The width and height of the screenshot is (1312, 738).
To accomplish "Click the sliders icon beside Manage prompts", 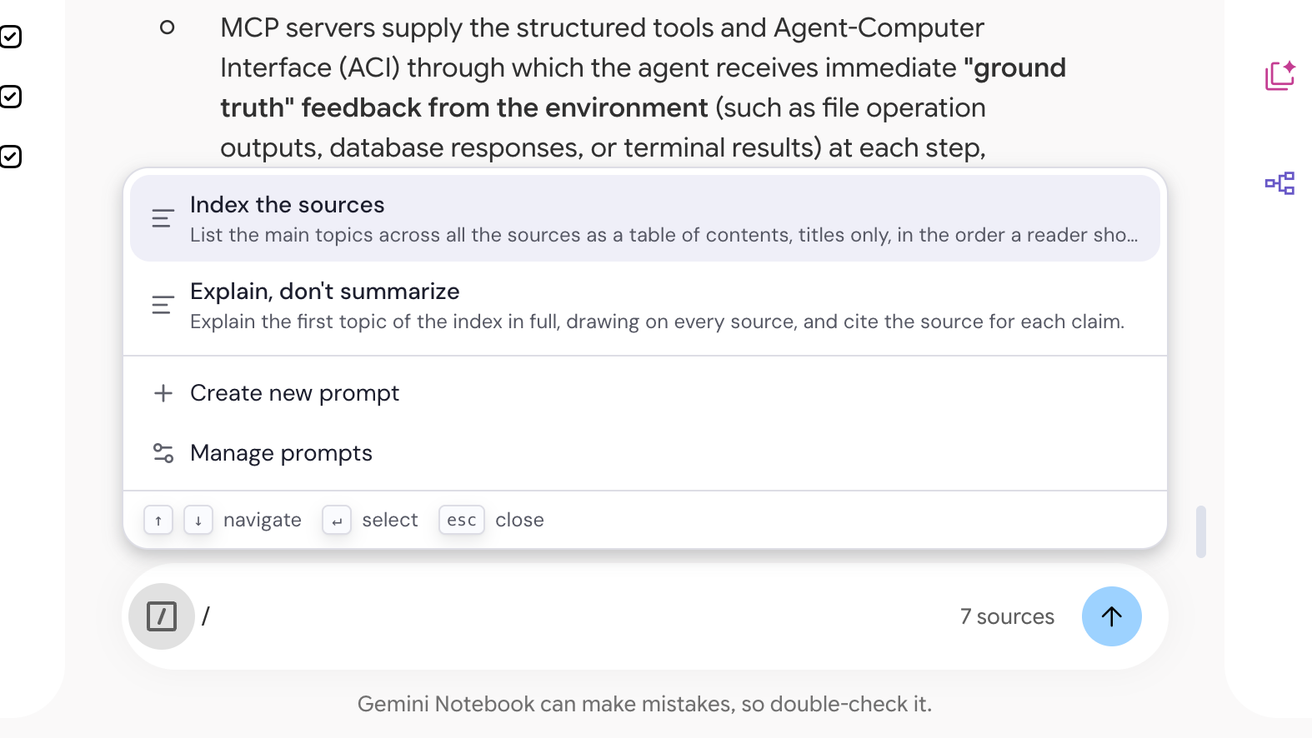I will [x=163, y=453].
